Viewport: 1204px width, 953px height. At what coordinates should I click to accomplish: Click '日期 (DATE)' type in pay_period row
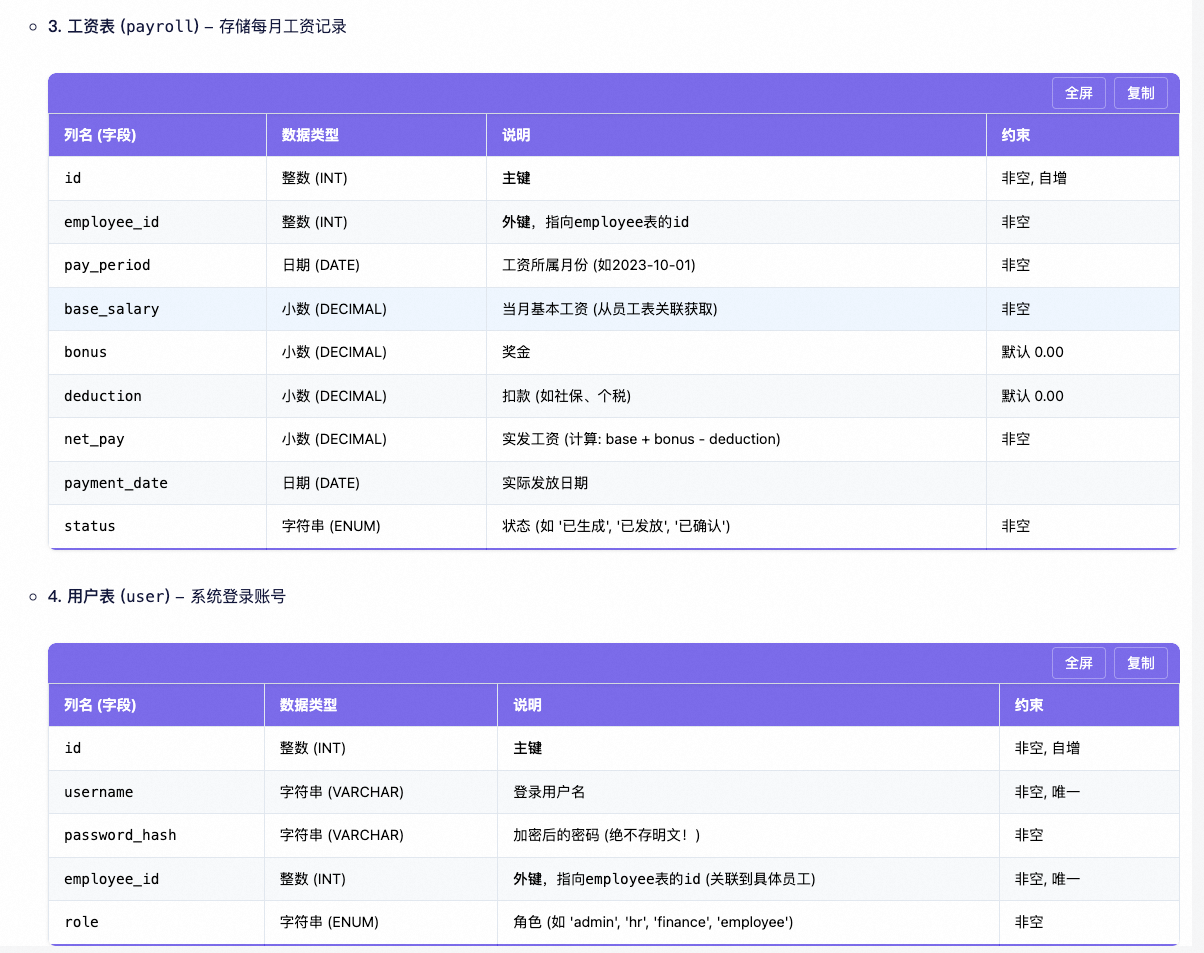point(321,265)
